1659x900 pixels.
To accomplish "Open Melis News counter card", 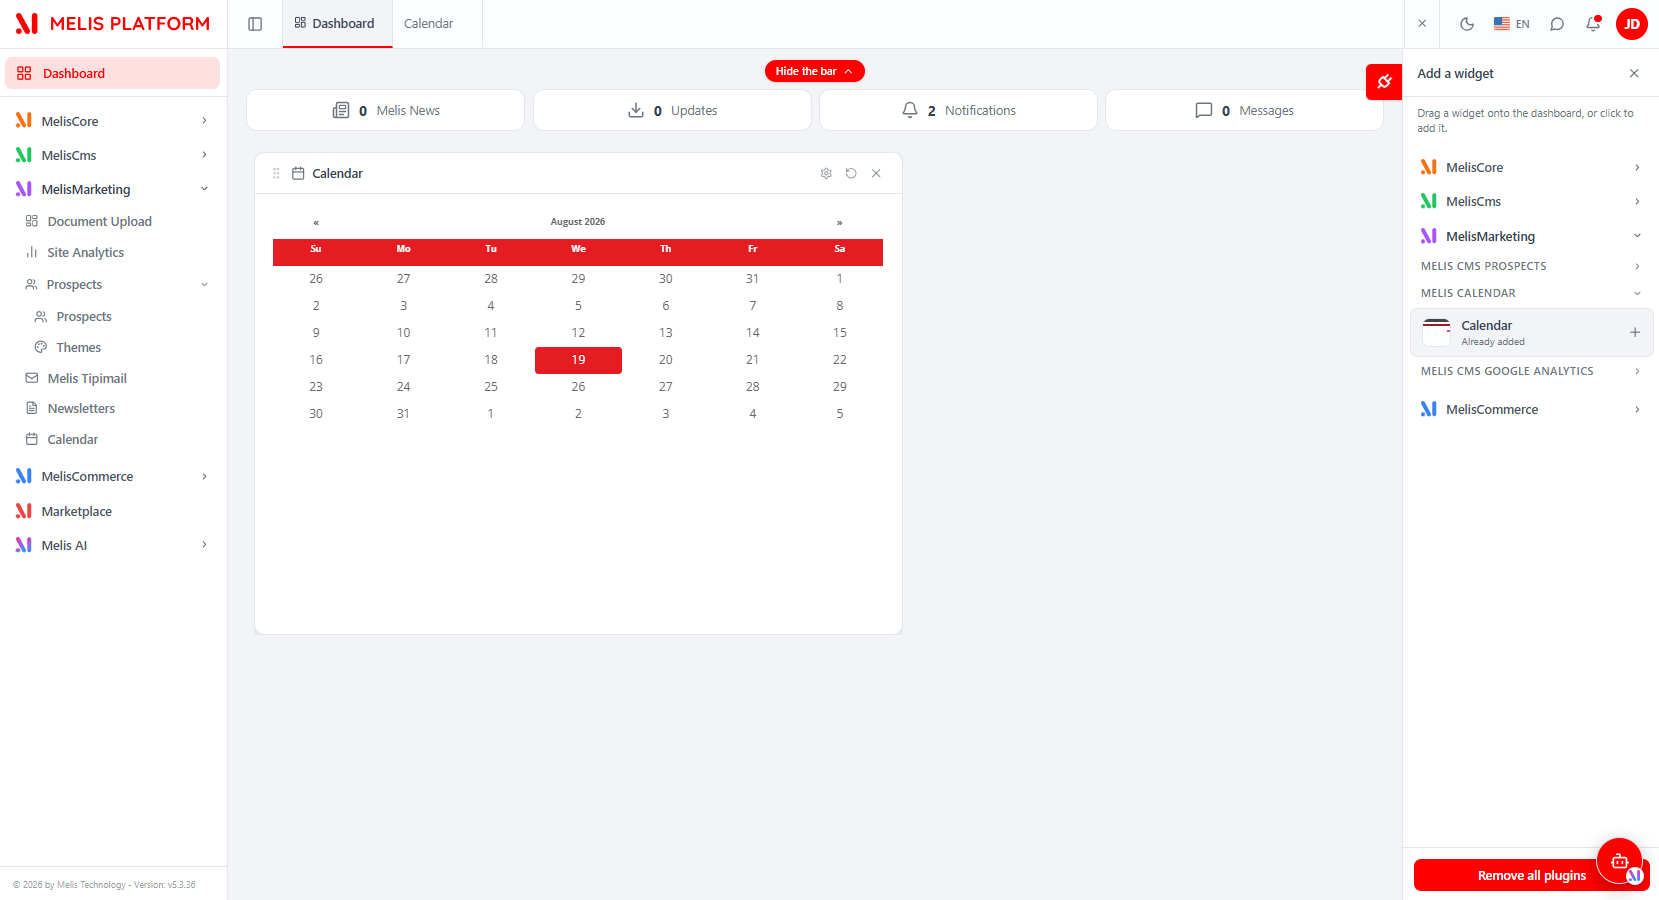I will point(386,110).
